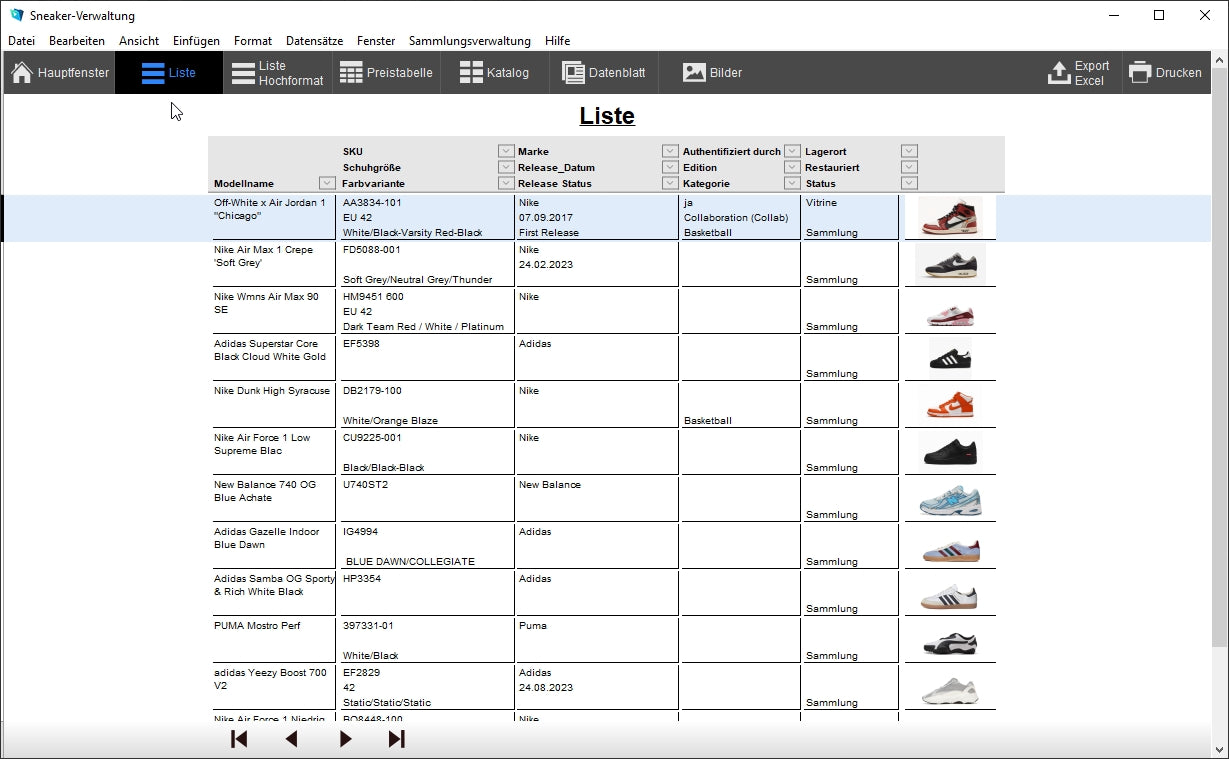Show the Datenblatt view
The image size is (1229, 759).
point(603,73)
